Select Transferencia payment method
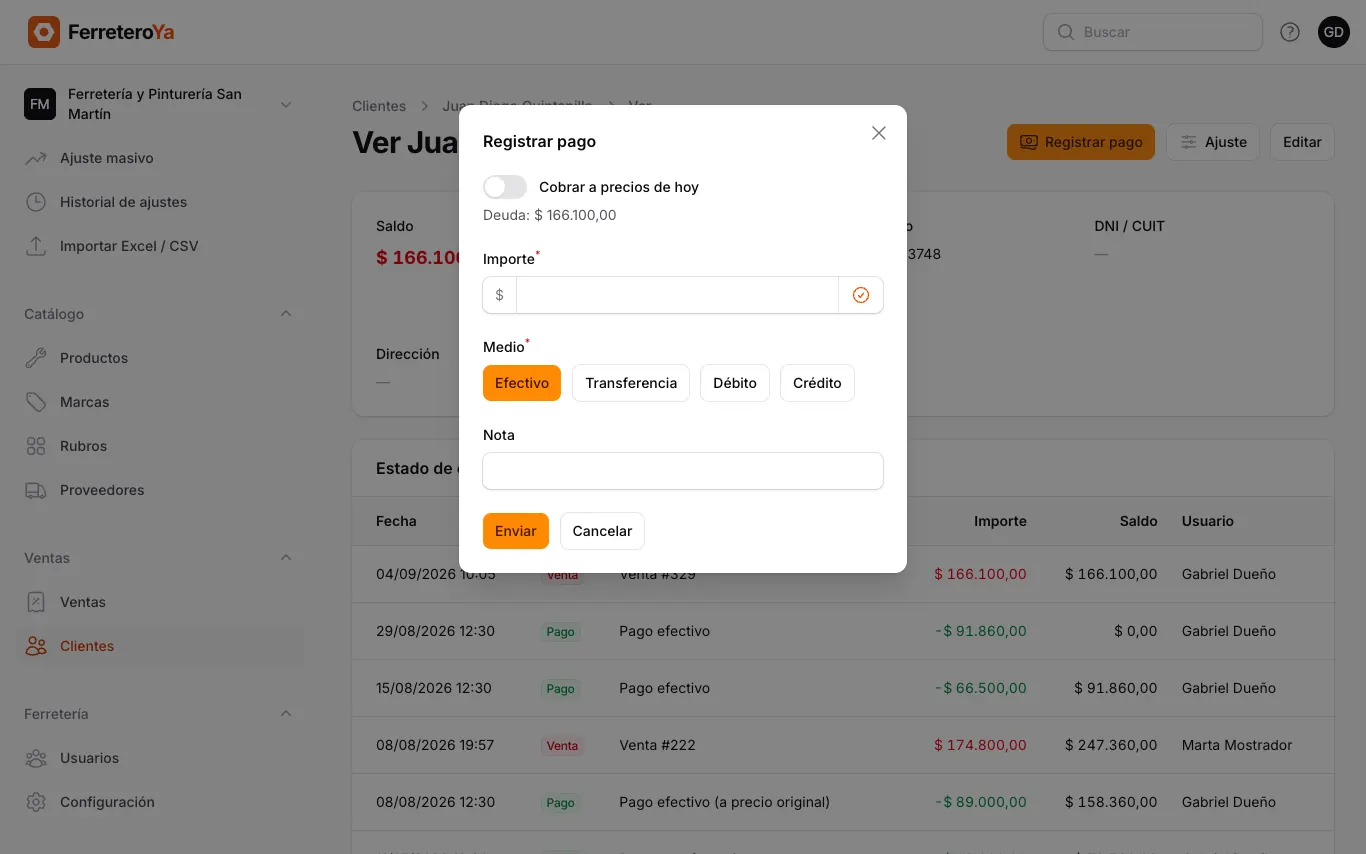1366x854 pixels. 631,383
